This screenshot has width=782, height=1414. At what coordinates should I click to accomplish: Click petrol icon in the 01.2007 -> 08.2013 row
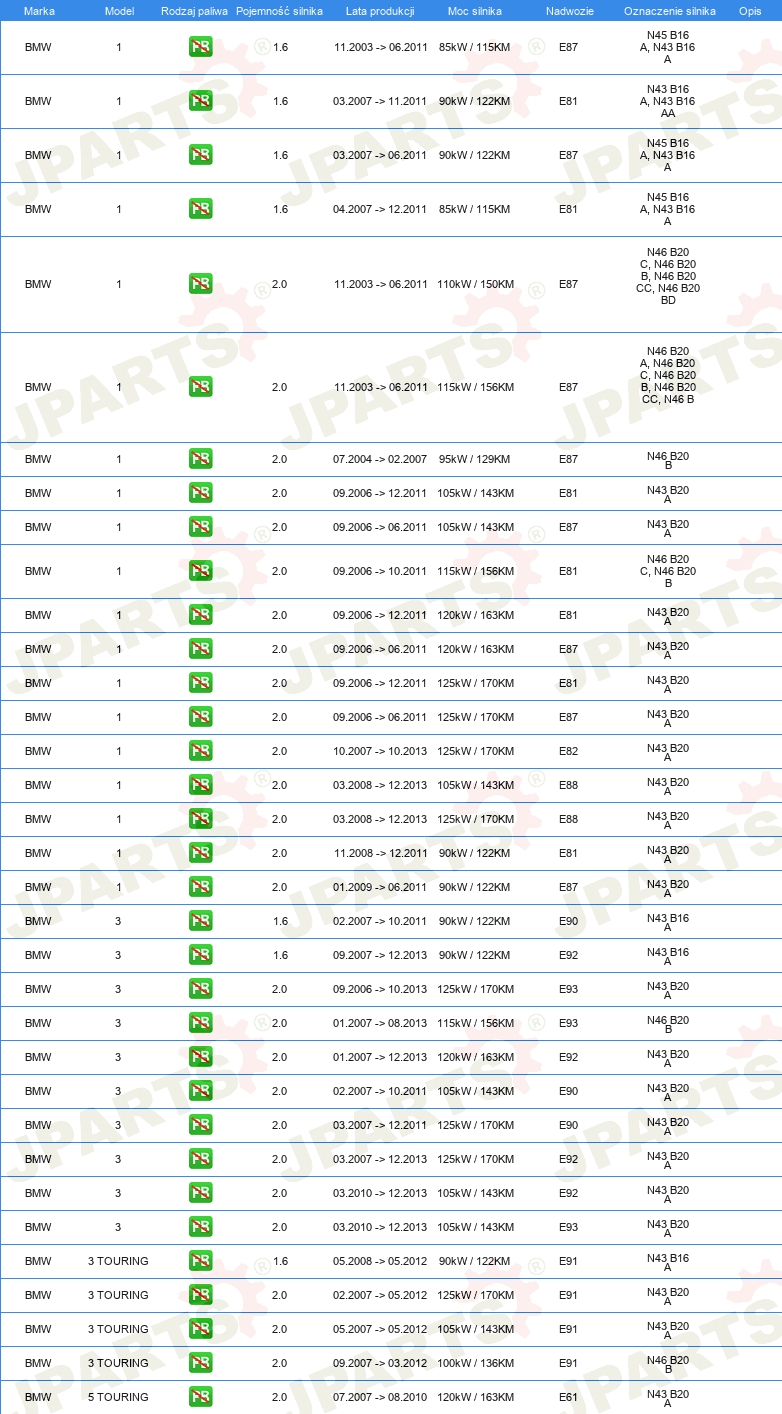pos(200,1023)
